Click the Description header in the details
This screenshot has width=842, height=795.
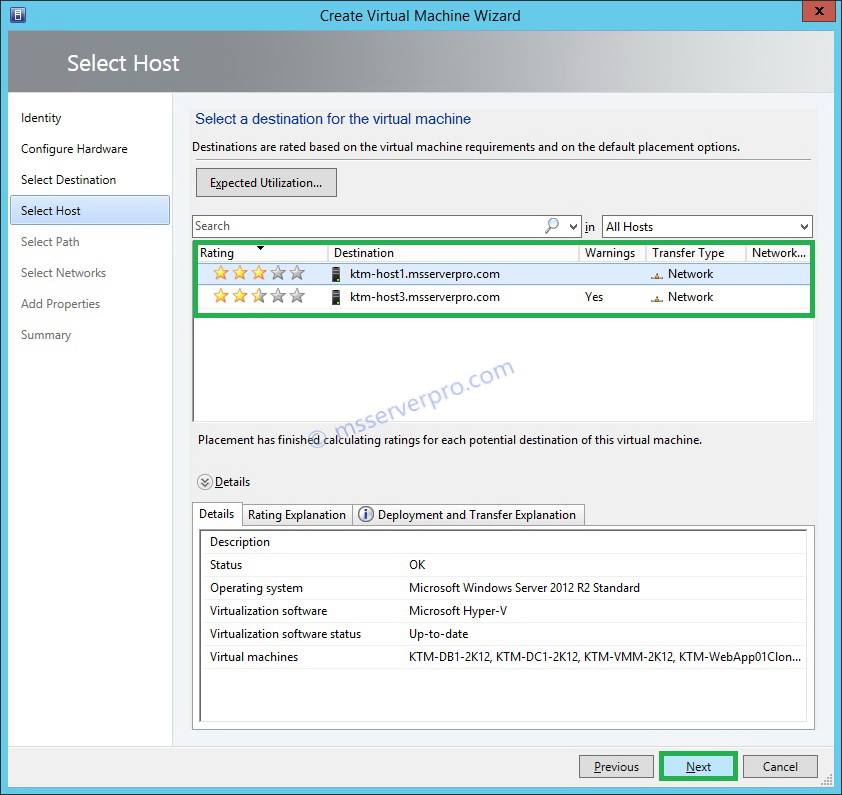(x=239, y=541)
